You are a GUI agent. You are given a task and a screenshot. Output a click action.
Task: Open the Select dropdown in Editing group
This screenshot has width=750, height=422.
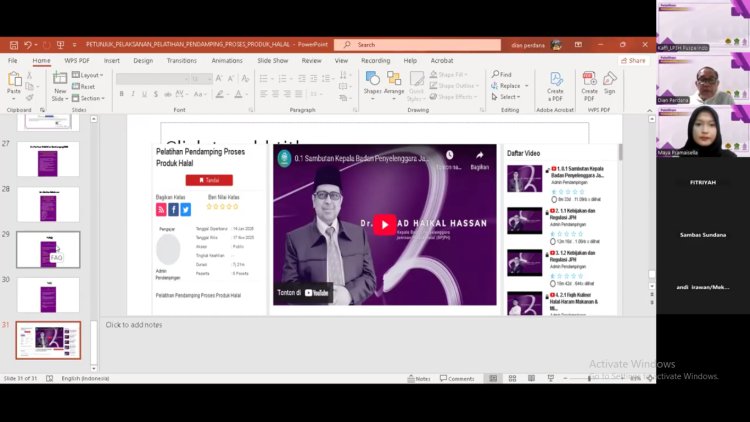point(508,97)
